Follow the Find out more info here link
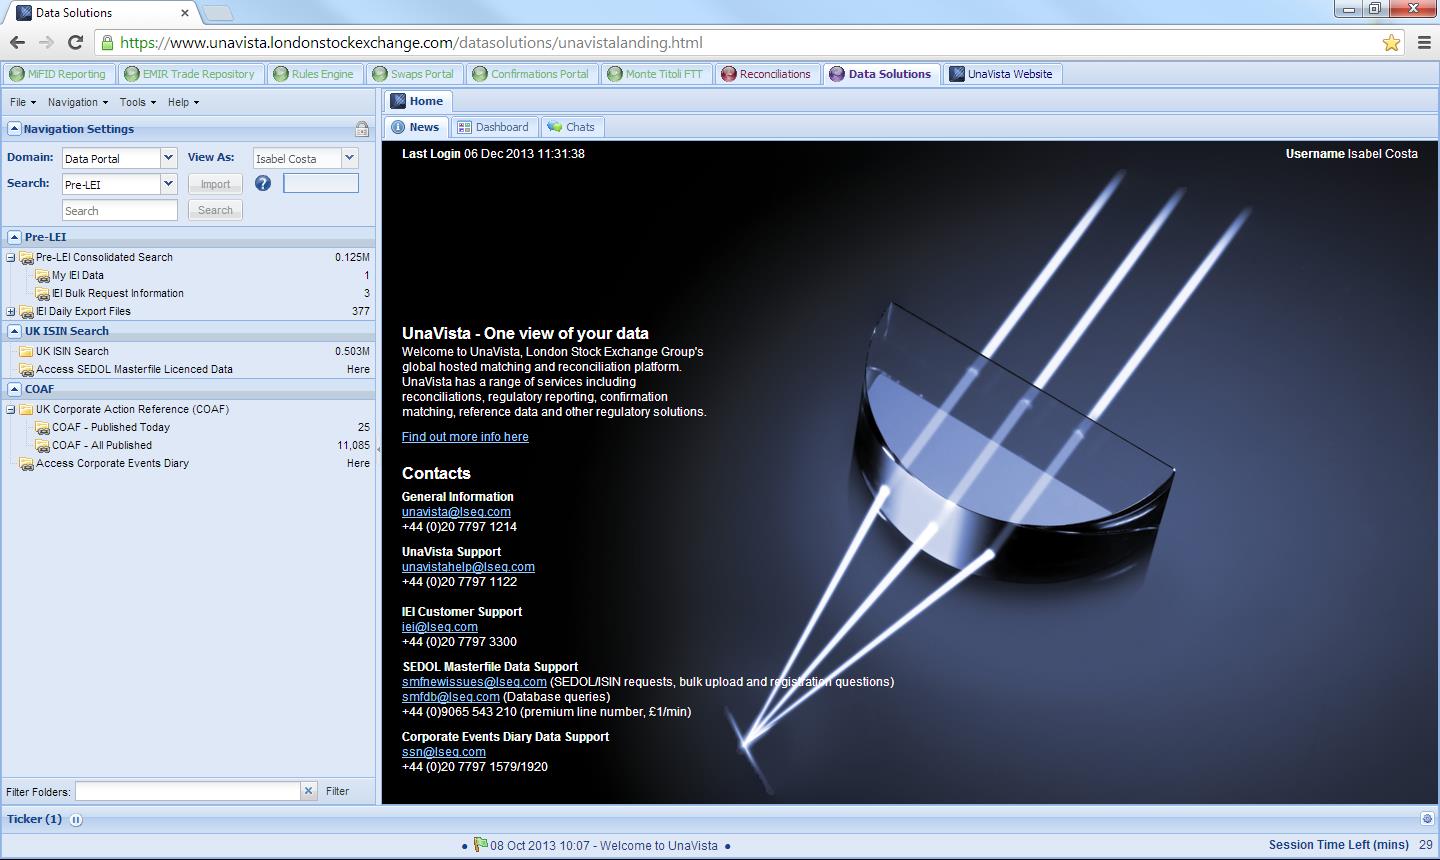 tap(465, 437)
